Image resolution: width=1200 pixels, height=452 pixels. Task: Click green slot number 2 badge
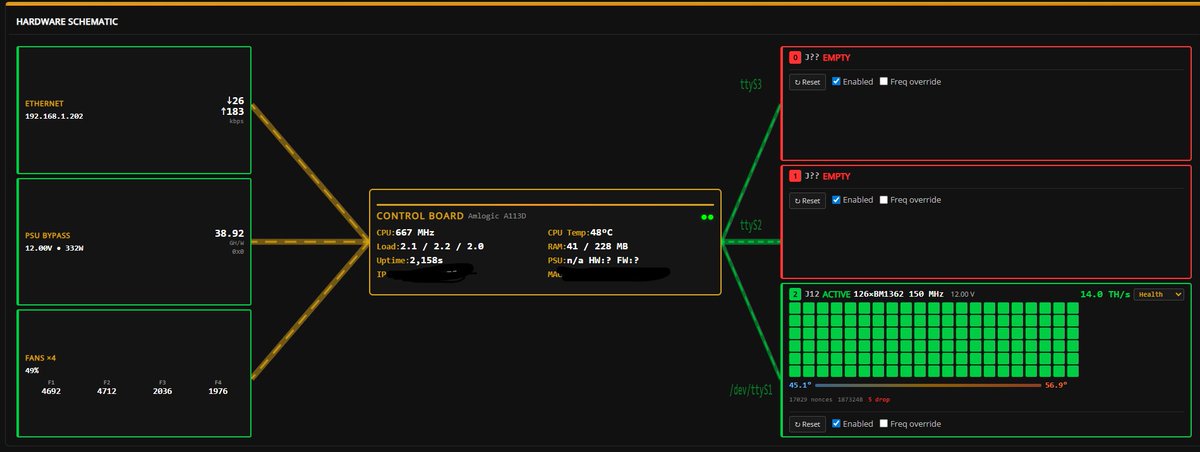(x=795, y=294)
